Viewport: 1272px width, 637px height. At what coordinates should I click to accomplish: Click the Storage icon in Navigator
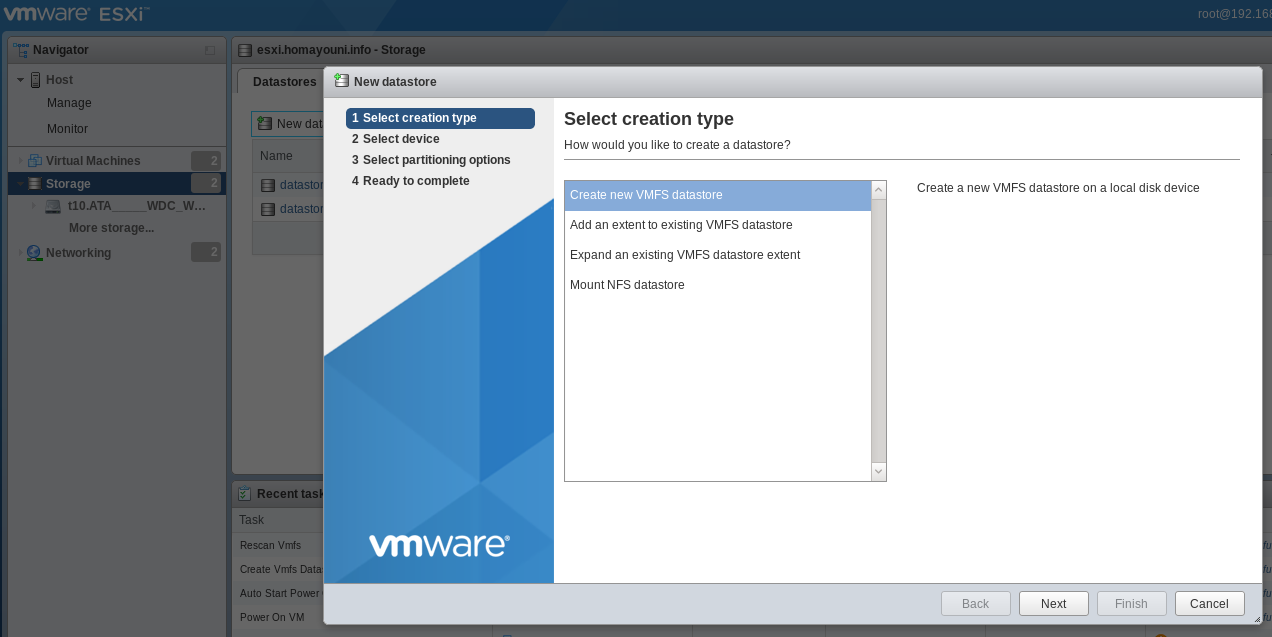point(35,184)
